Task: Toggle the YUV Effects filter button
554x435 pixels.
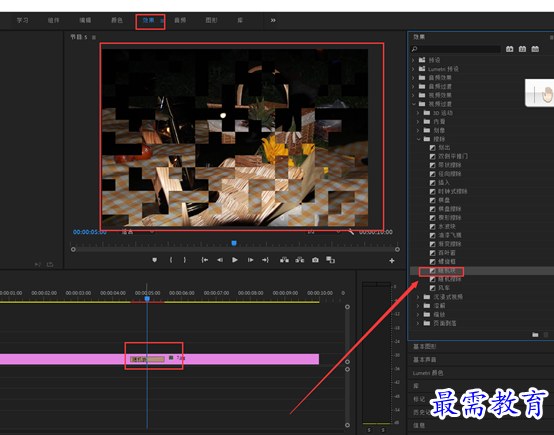Action: pos(535,49)
